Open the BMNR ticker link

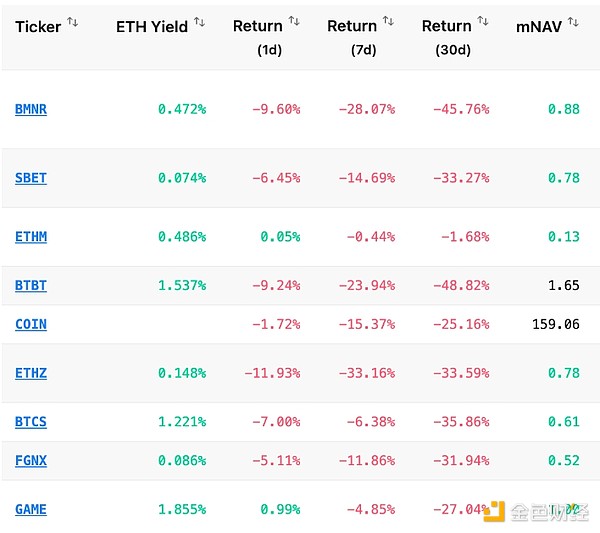[31, 109]
